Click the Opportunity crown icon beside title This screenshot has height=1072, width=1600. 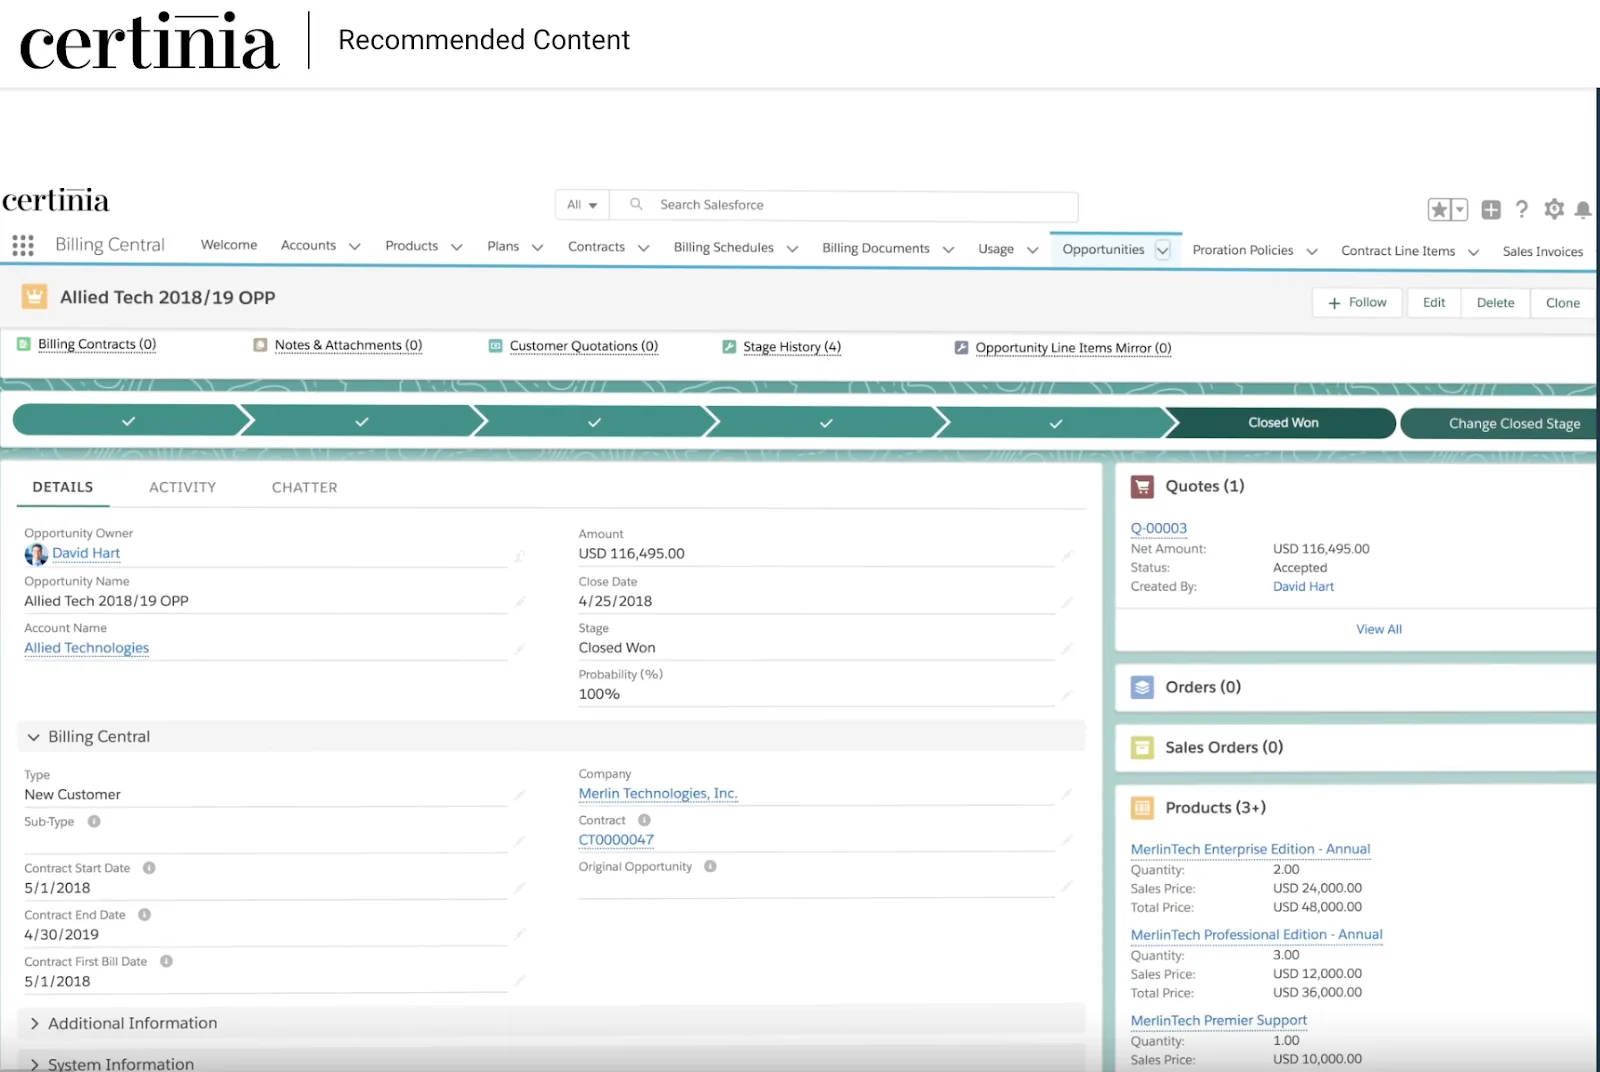34,297
